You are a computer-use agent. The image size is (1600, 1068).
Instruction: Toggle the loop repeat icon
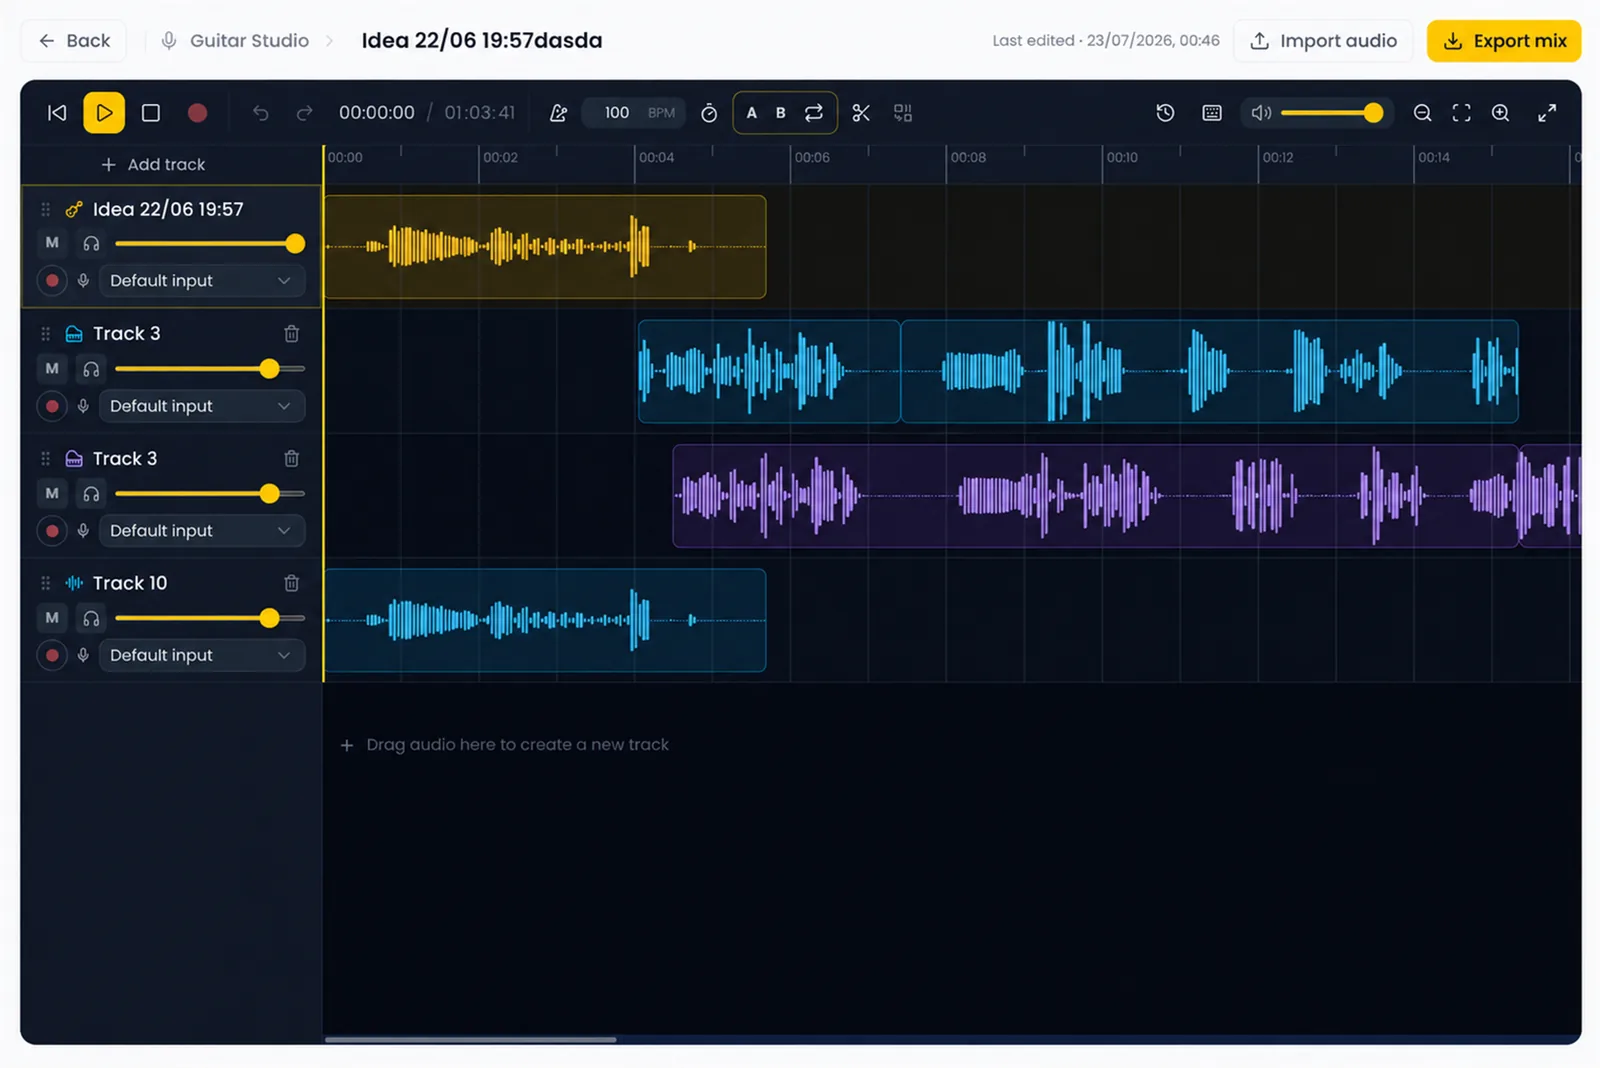[814, 113]
